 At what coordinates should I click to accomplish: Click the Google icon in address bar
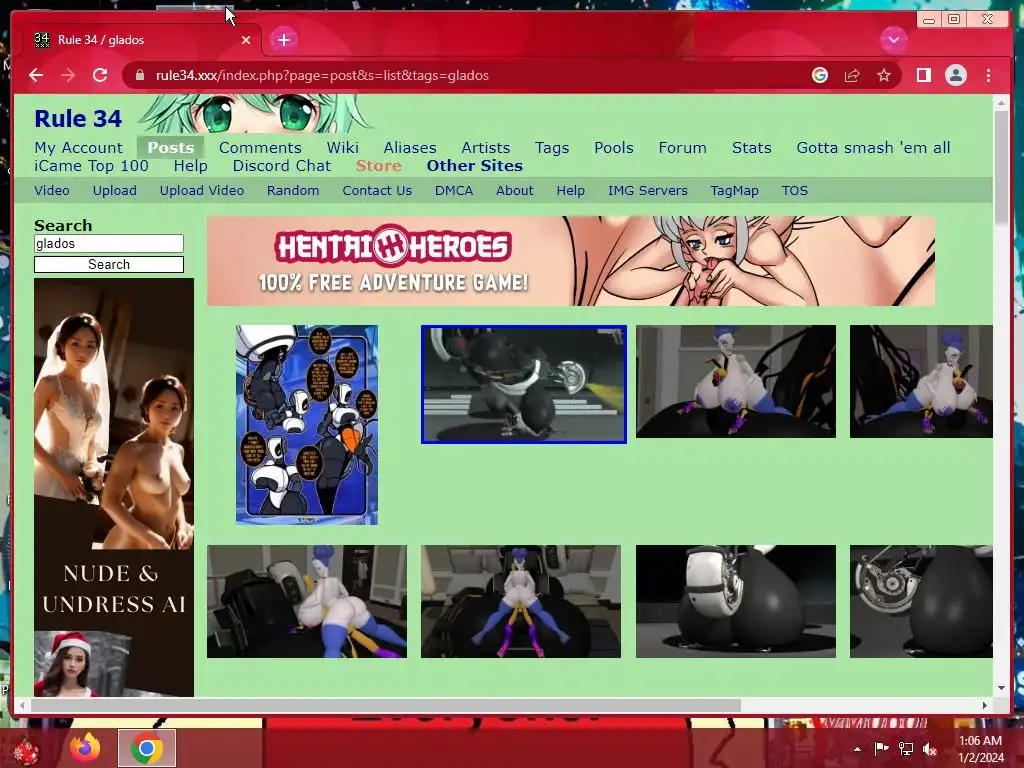click(820, 75)
